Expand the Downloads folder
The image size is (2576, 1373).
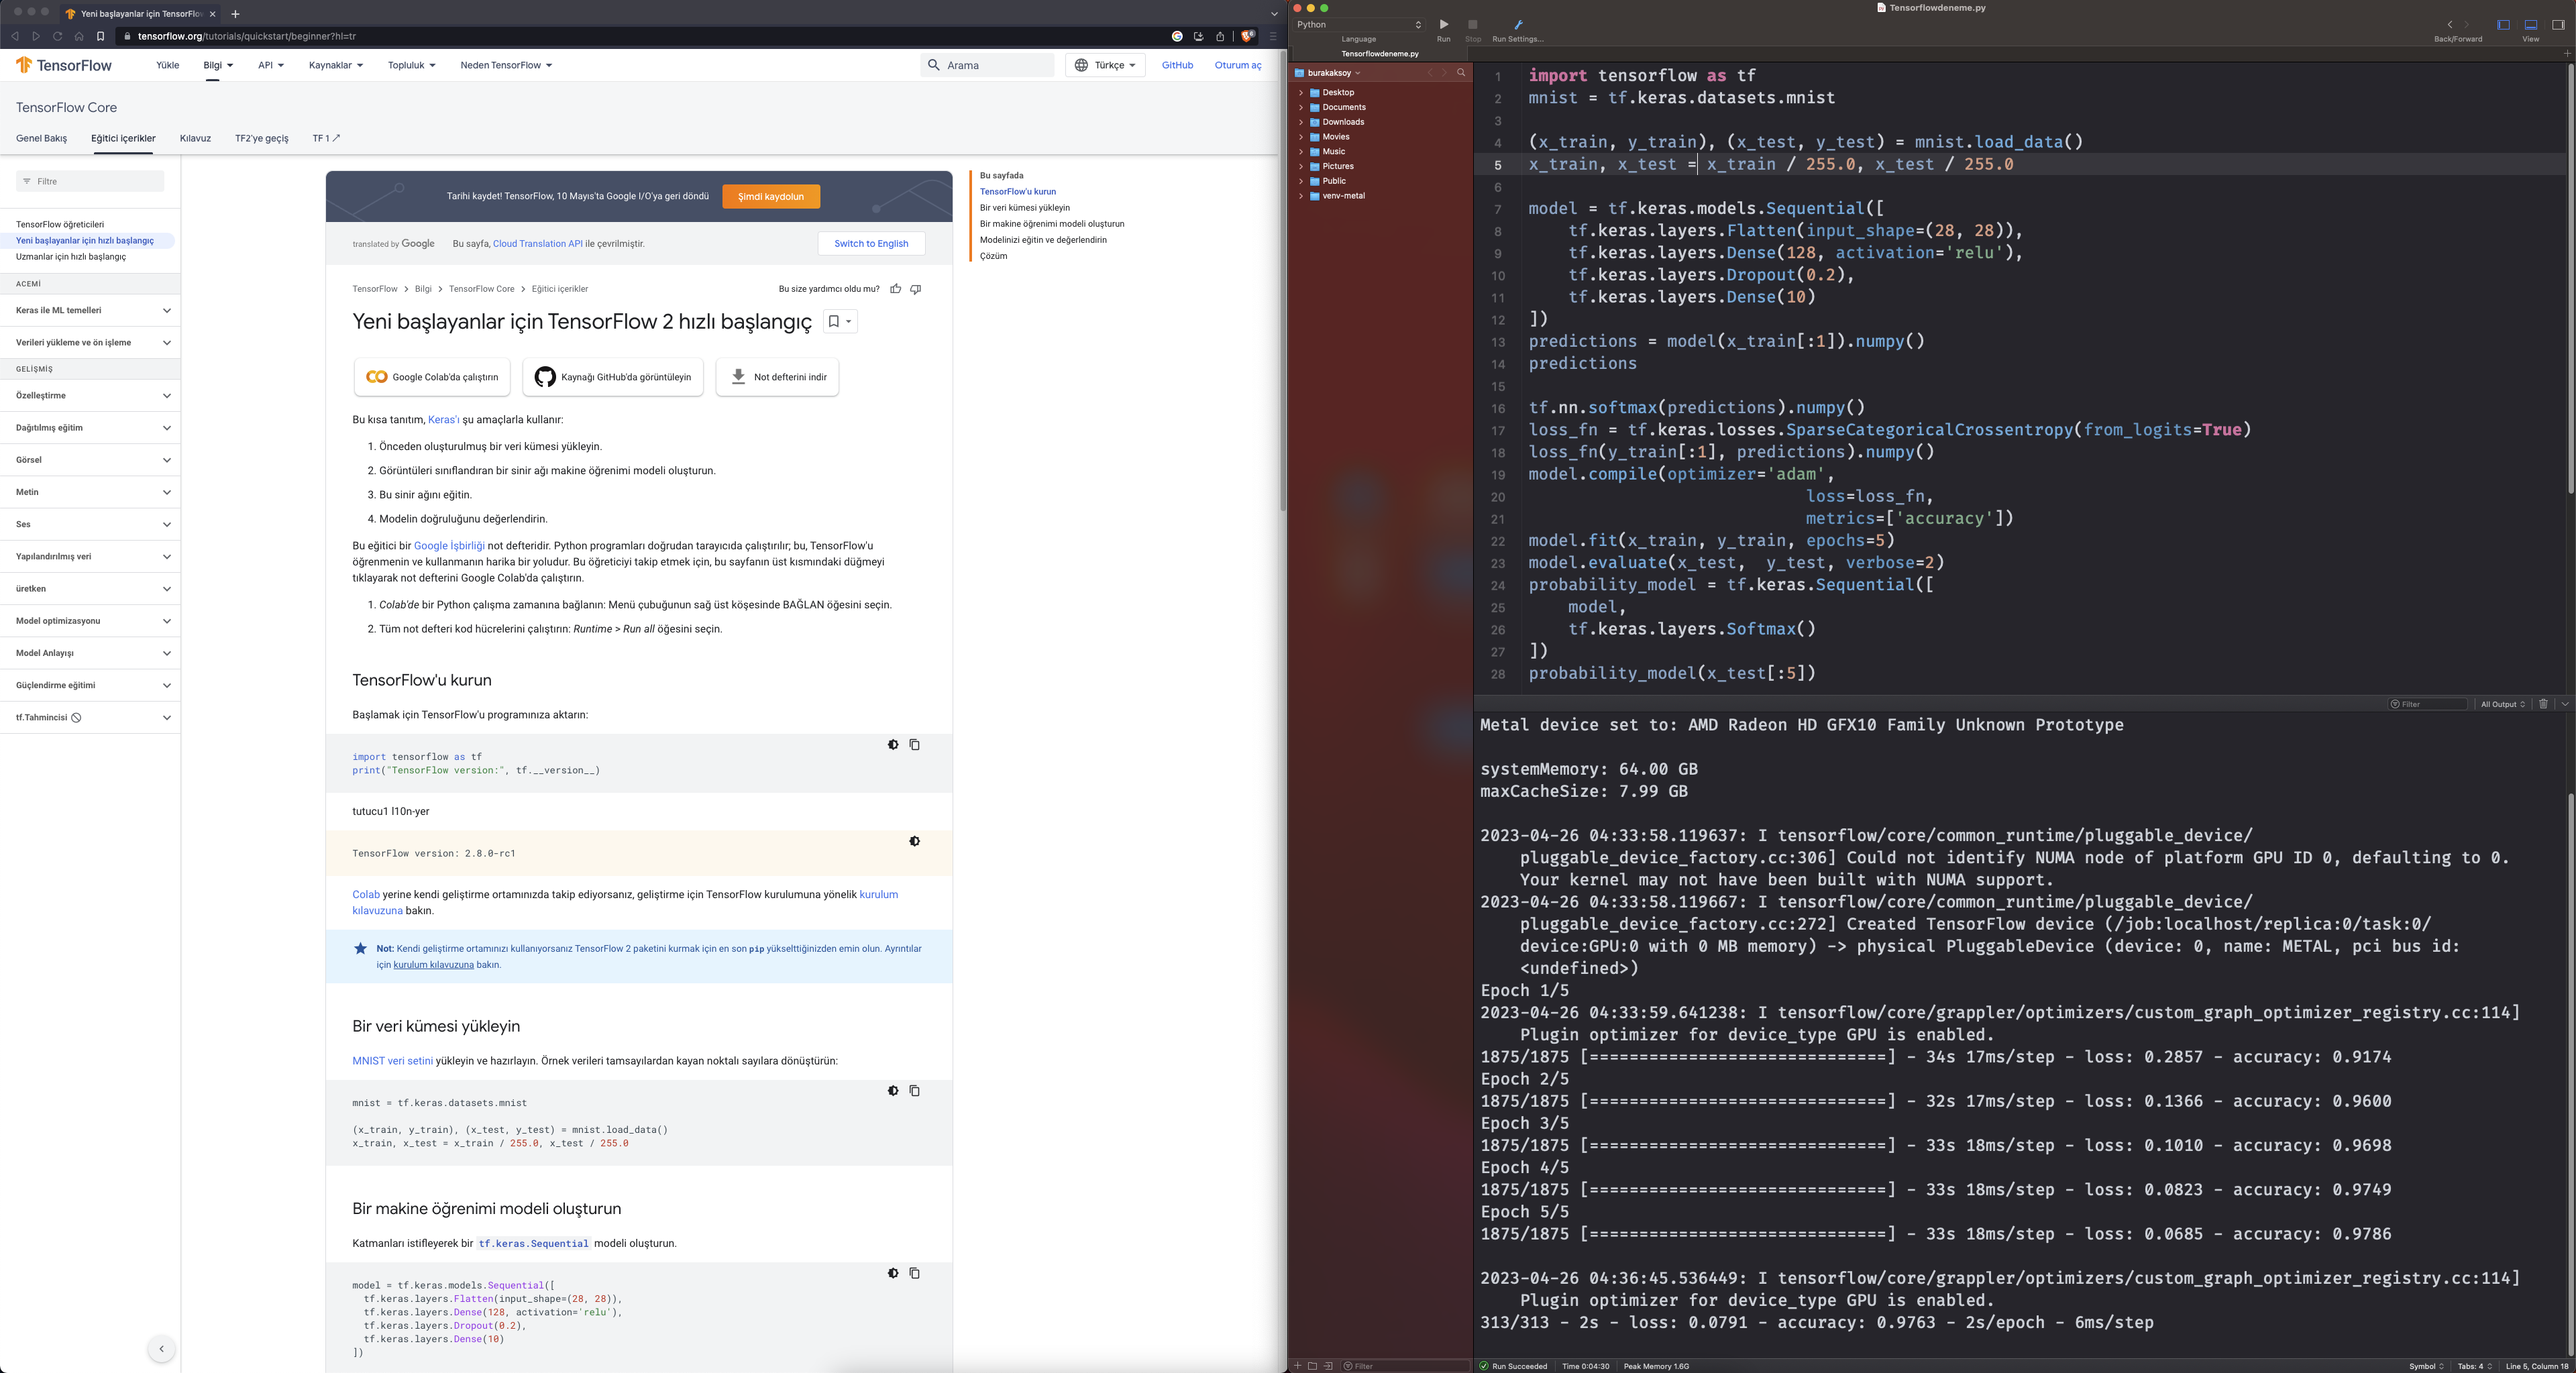pyautogui.click(x=1301, y=122)
